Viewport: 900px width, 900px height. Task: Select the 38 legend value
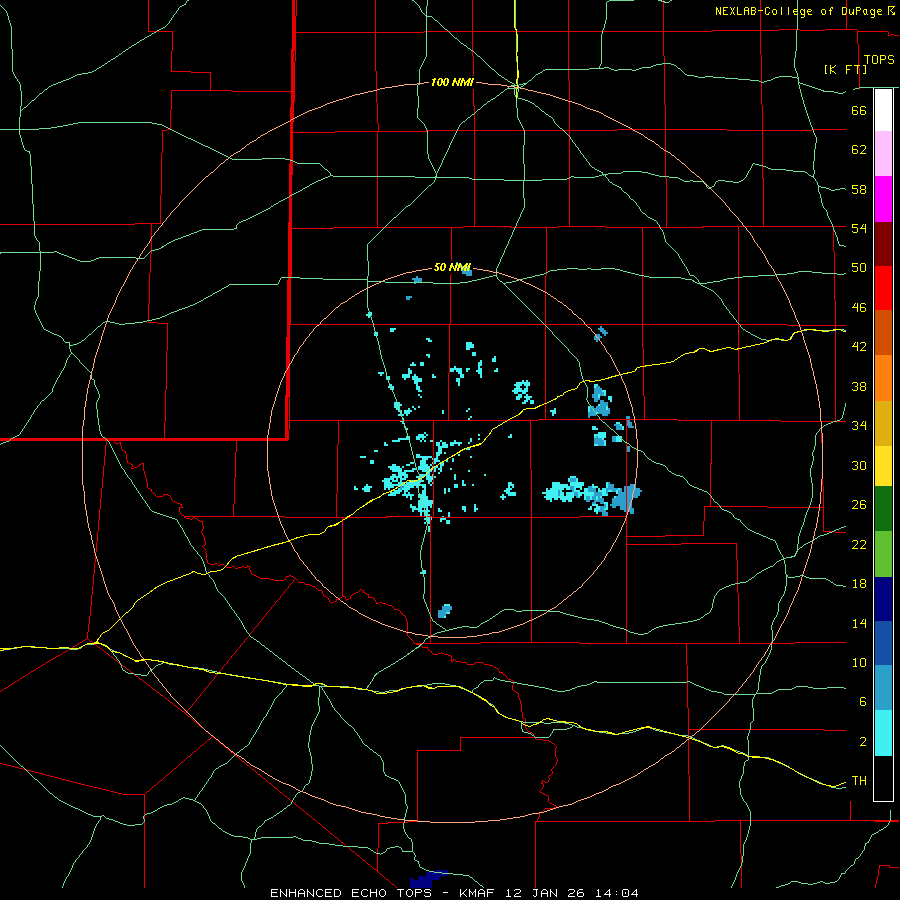(x=859, y=386)
